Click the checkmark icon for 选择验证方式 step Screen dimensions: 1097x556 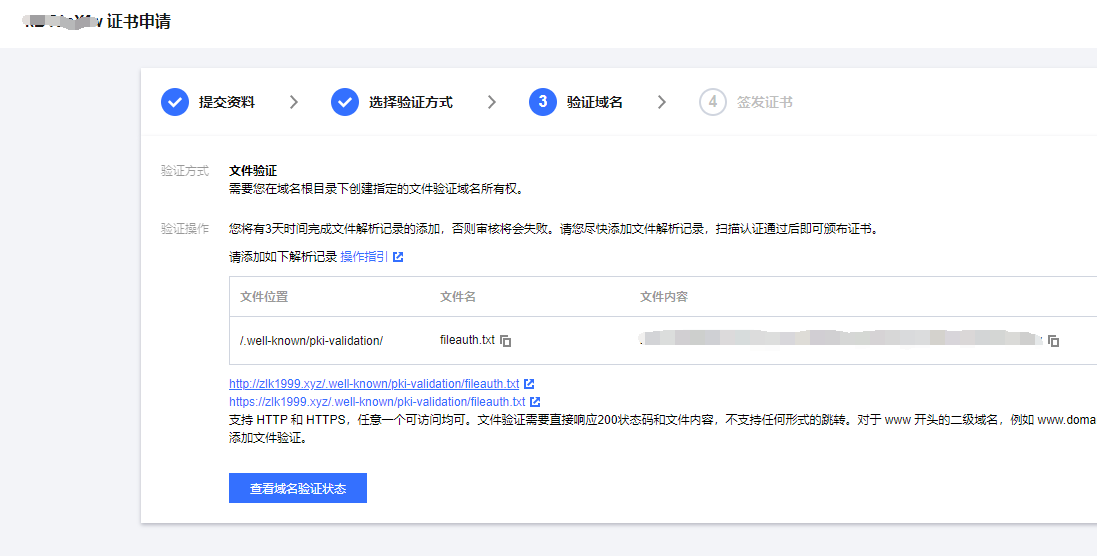tap(345, 102)
